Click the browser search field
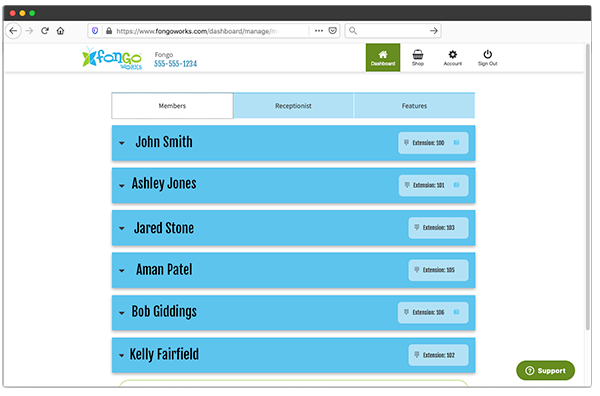Viewport: 600px width, 396px height. click(x=393, y=31)
